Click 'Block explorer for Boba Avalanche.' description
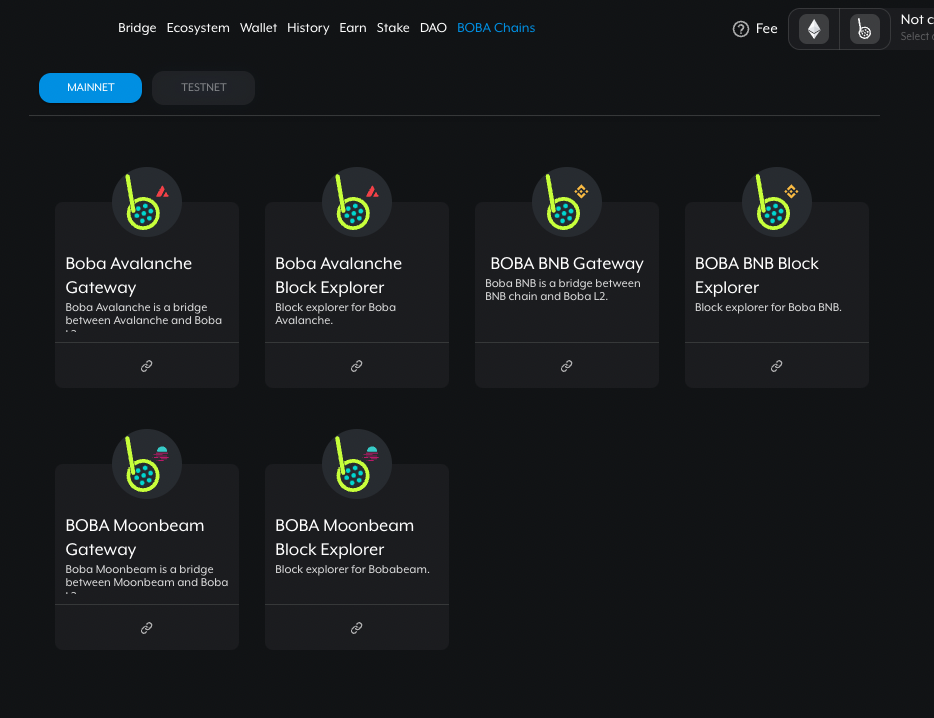The image size is (934, 718). [335, 314]
